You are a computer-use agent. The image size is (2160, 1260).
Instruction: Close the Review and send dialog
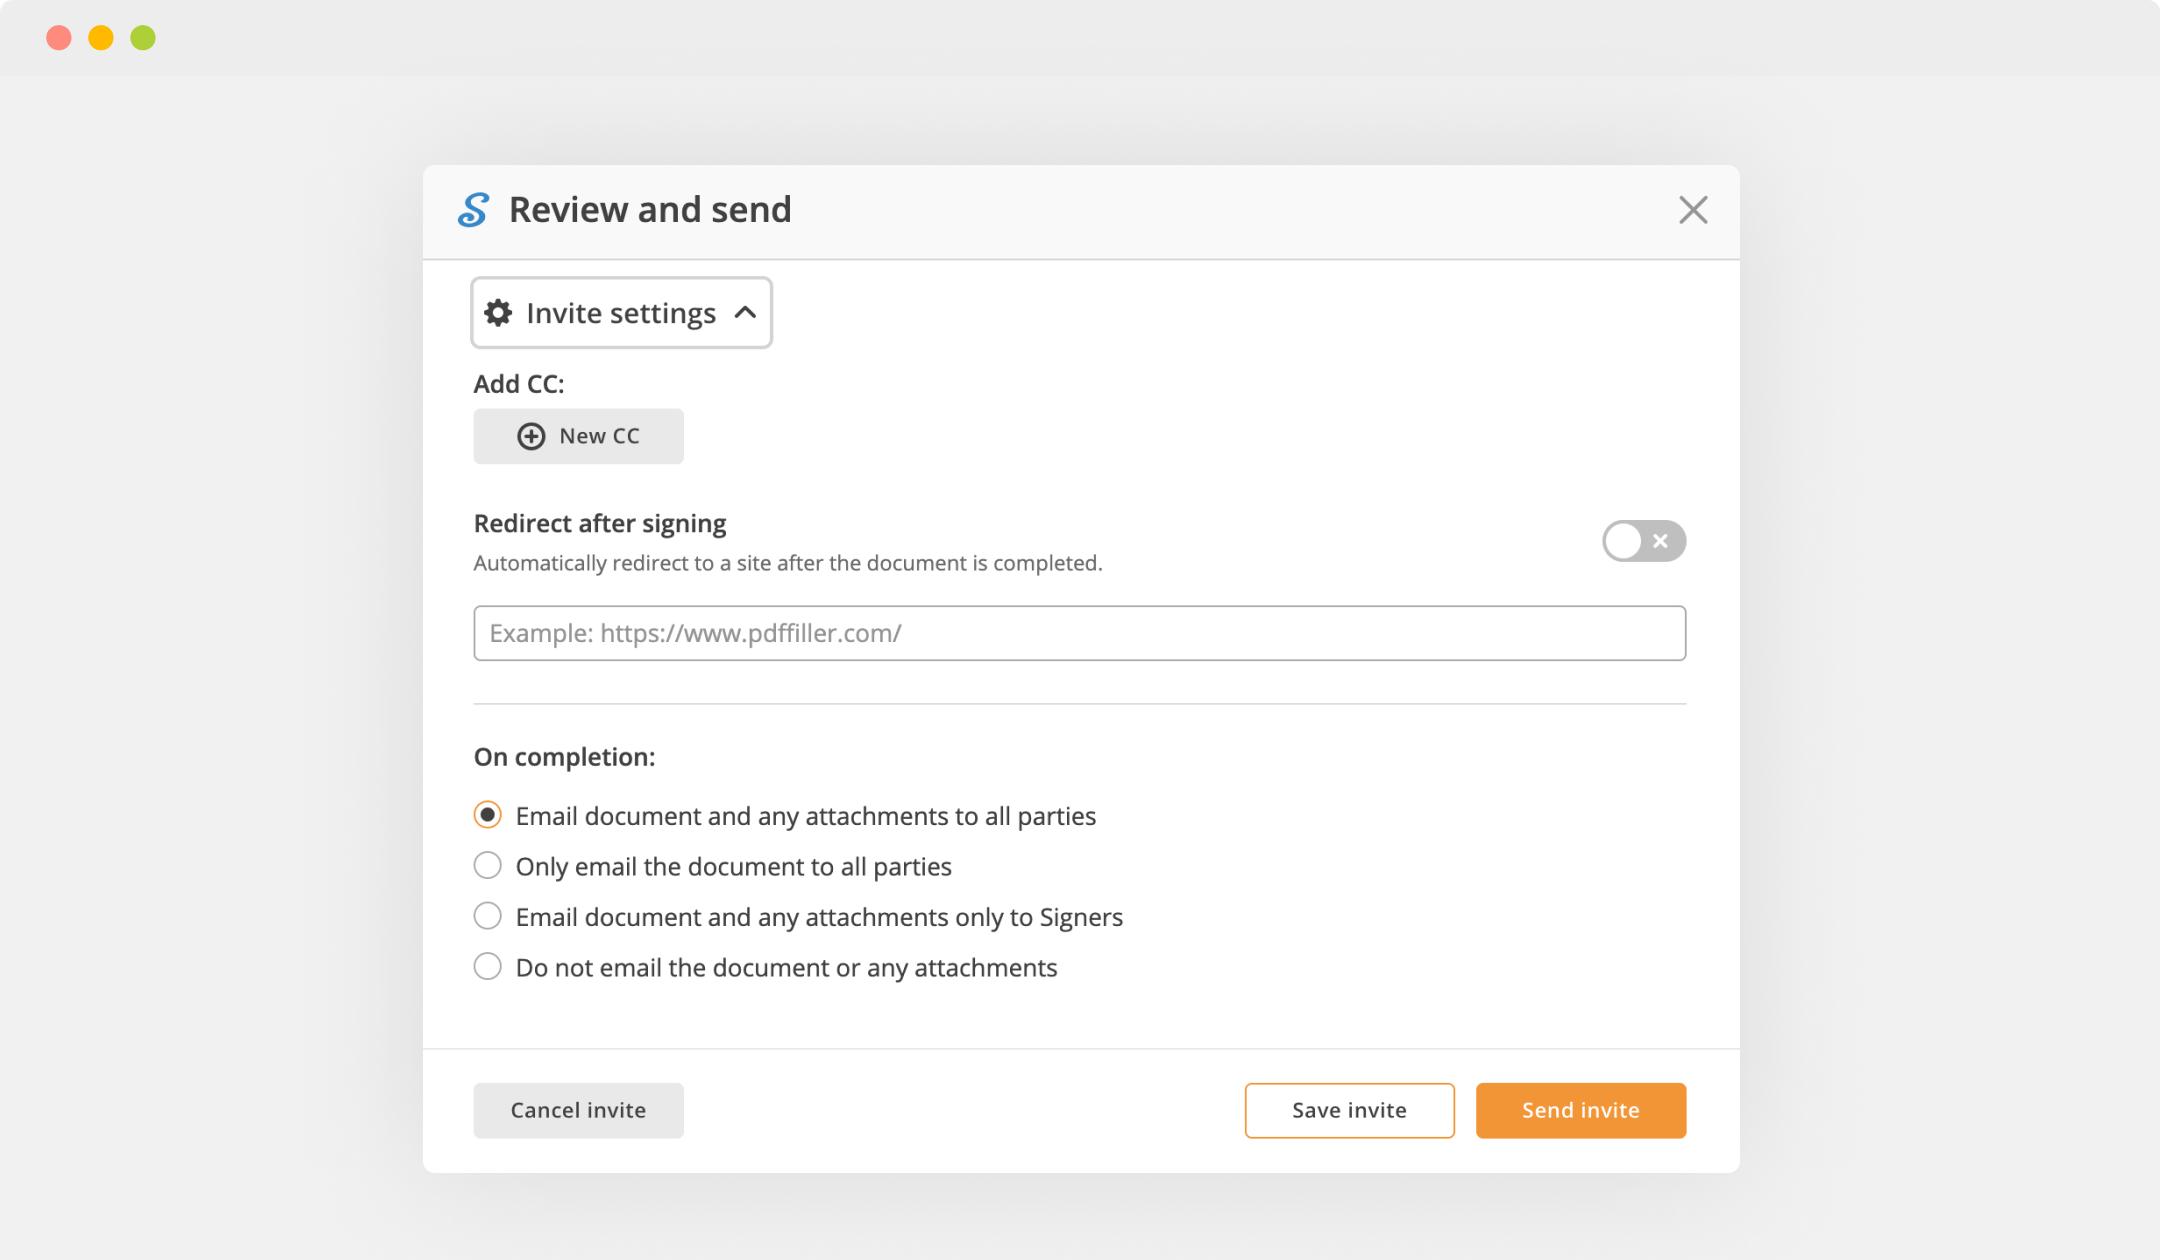[1693, 210]
